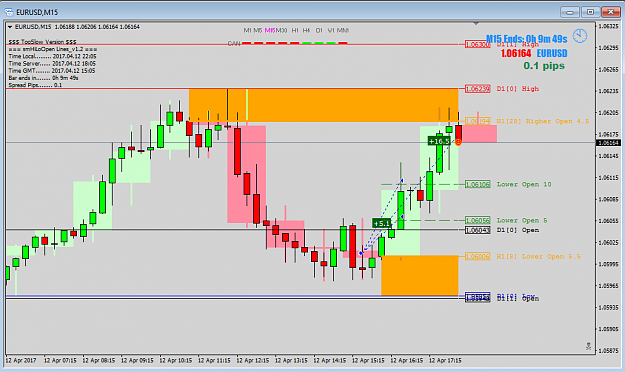The image size is (625, 372).
Task: Expand the EURUSD,M15 chart dropdown triangle
Action: pos(10,27)
